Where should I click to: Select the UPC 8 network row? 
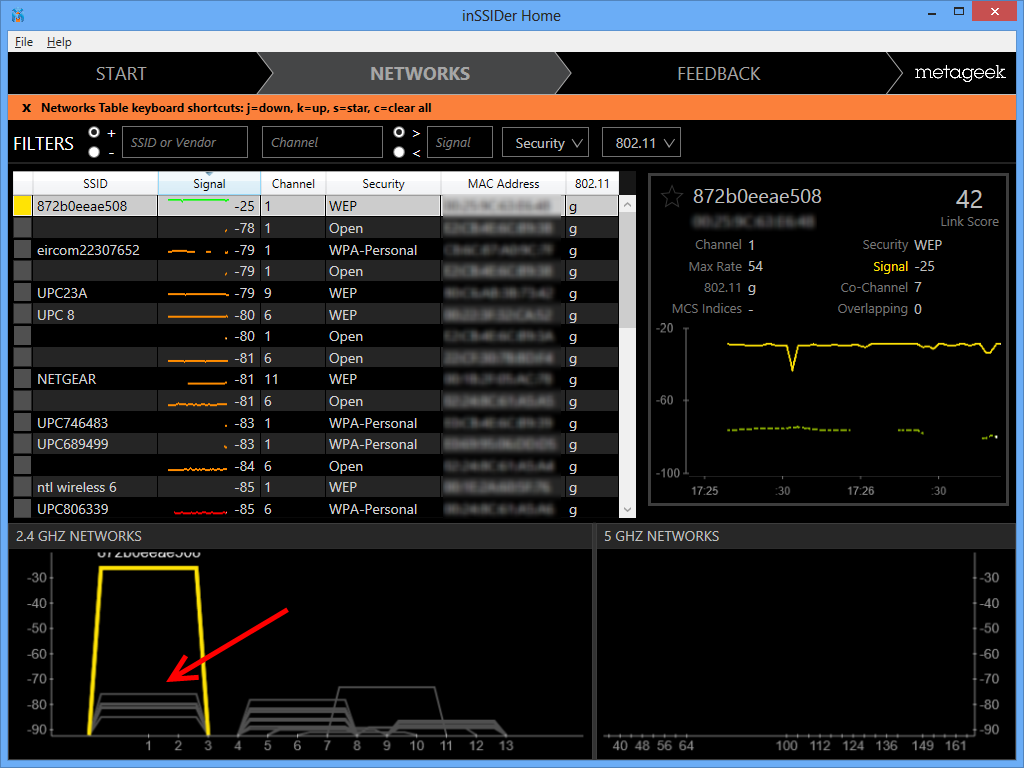point(315,315)
